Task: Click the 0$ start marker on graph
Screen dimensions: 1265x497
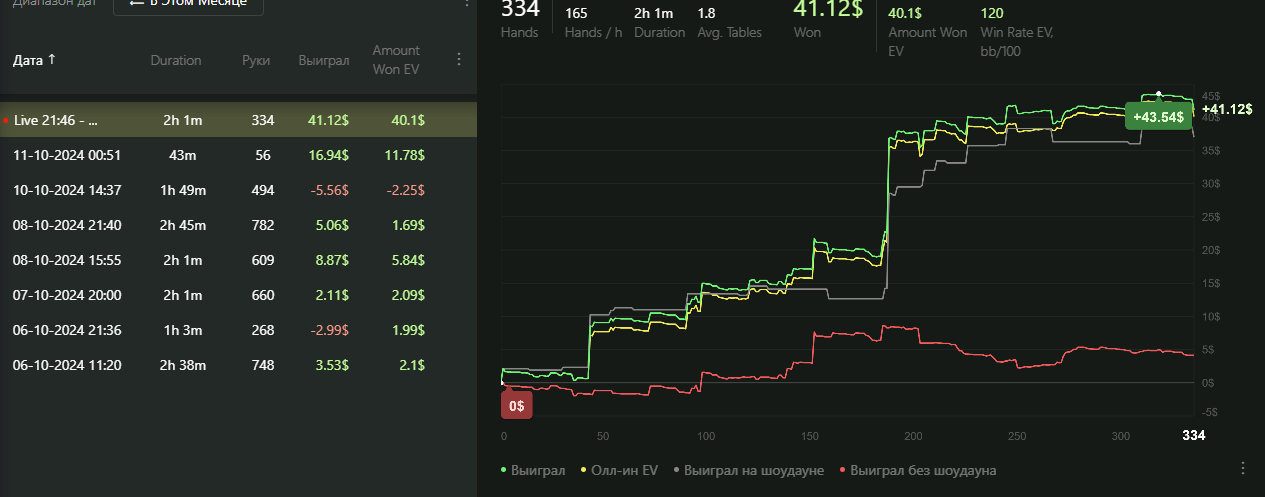Action: point(517,407)
